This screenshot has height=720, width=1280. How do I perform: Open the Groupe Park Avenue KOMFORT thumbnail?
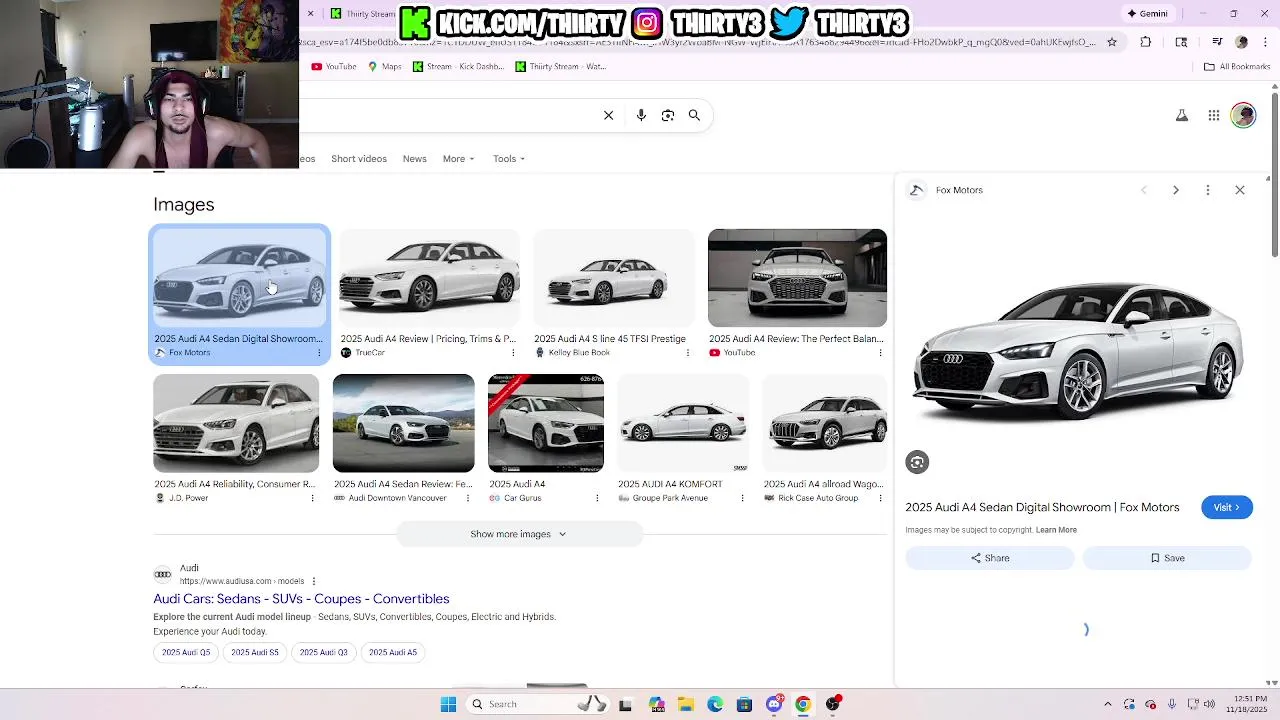point(683,423)
